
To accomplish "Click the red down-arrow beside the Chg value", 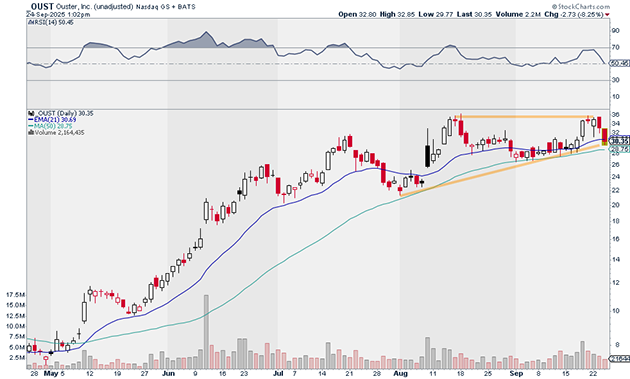I will (607, 15).
